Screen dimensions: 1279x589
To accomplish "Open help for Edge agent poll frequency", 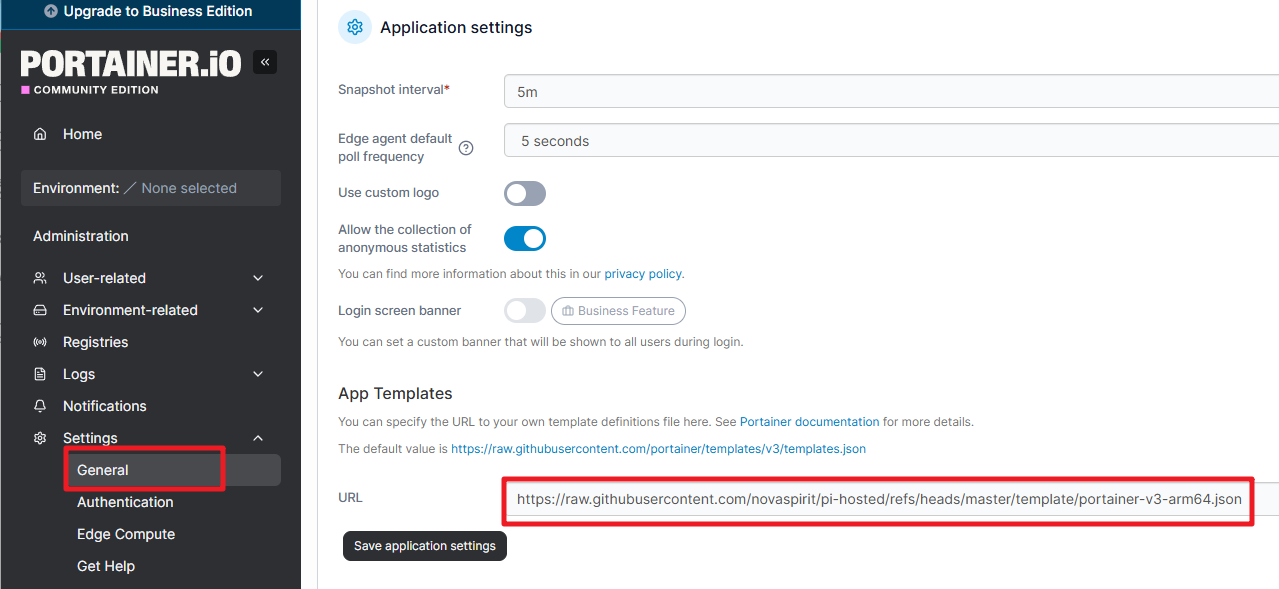I will coord(466,148).
